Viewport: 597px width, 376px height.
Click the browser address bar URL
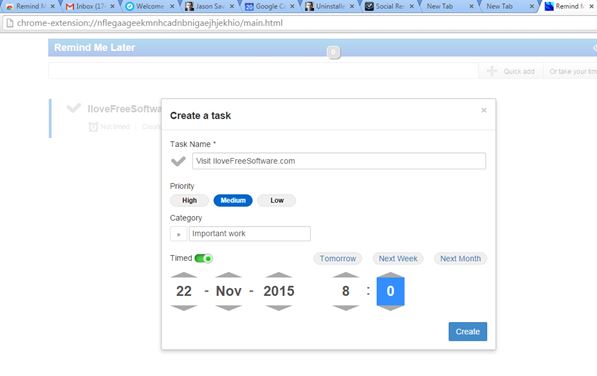click(150, 23)
